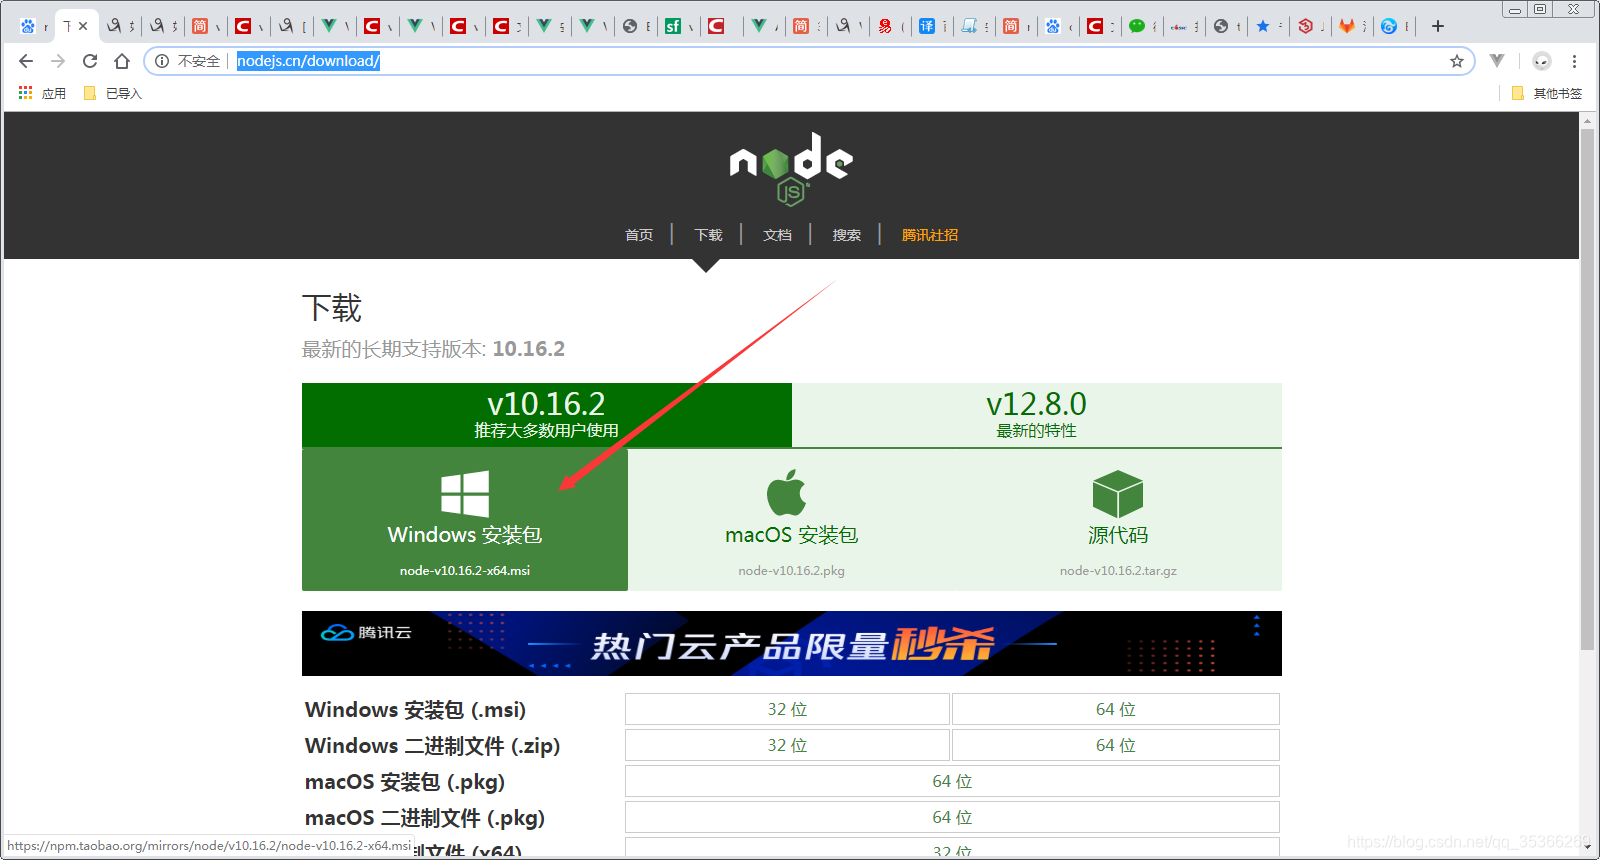Switch to the GitLab fox tab
Image resolution: width=1600 pixels, height=860 pixels.
[x=1347, y=26]
